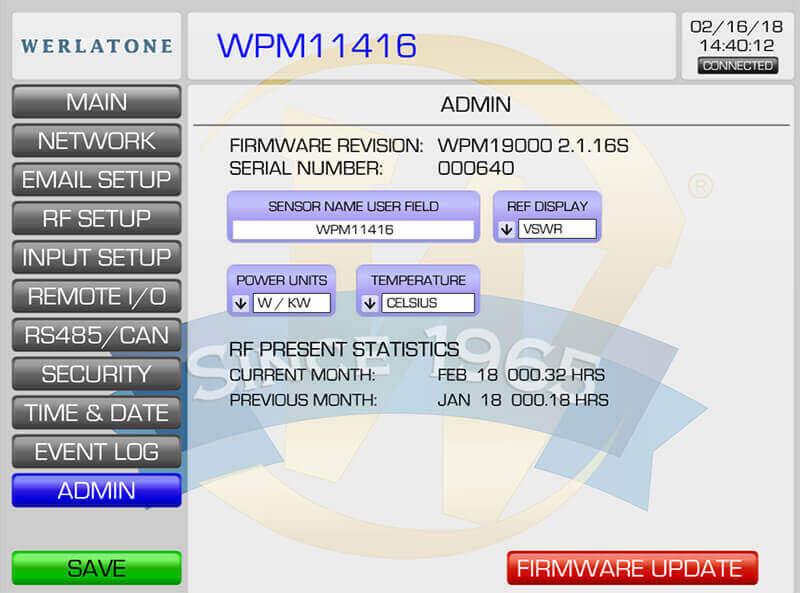Open the CELSIUS temperature value box
800x593 pixels.
428,303
